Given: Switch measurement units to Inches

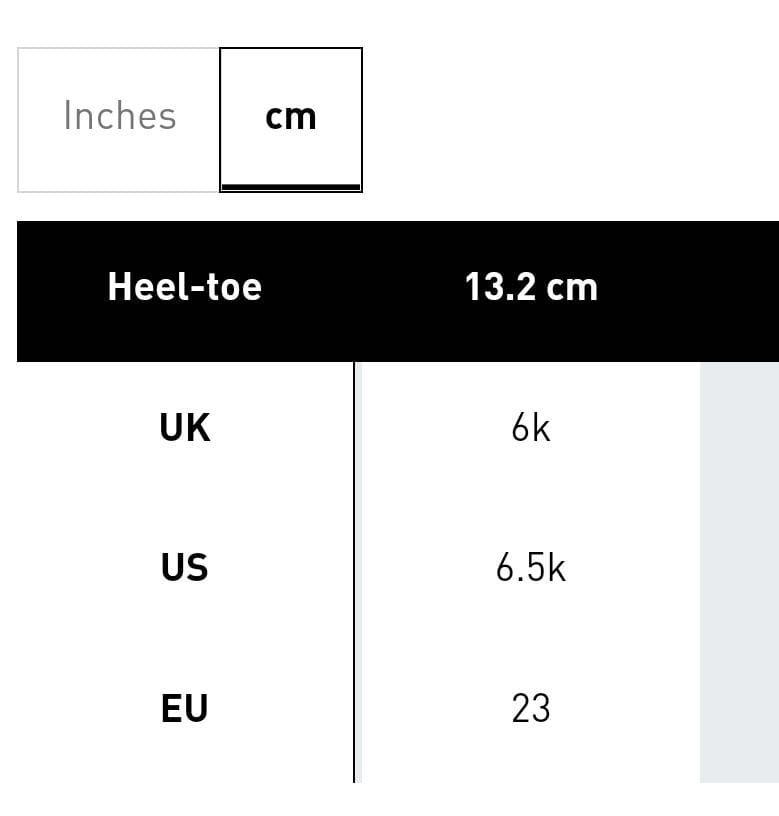Looking at the screenshot, I should click(x=119, y=120).
